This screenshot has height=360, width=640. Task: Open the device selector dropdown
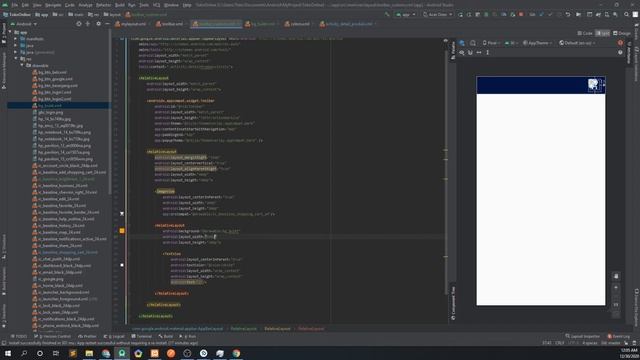[438, 14]
